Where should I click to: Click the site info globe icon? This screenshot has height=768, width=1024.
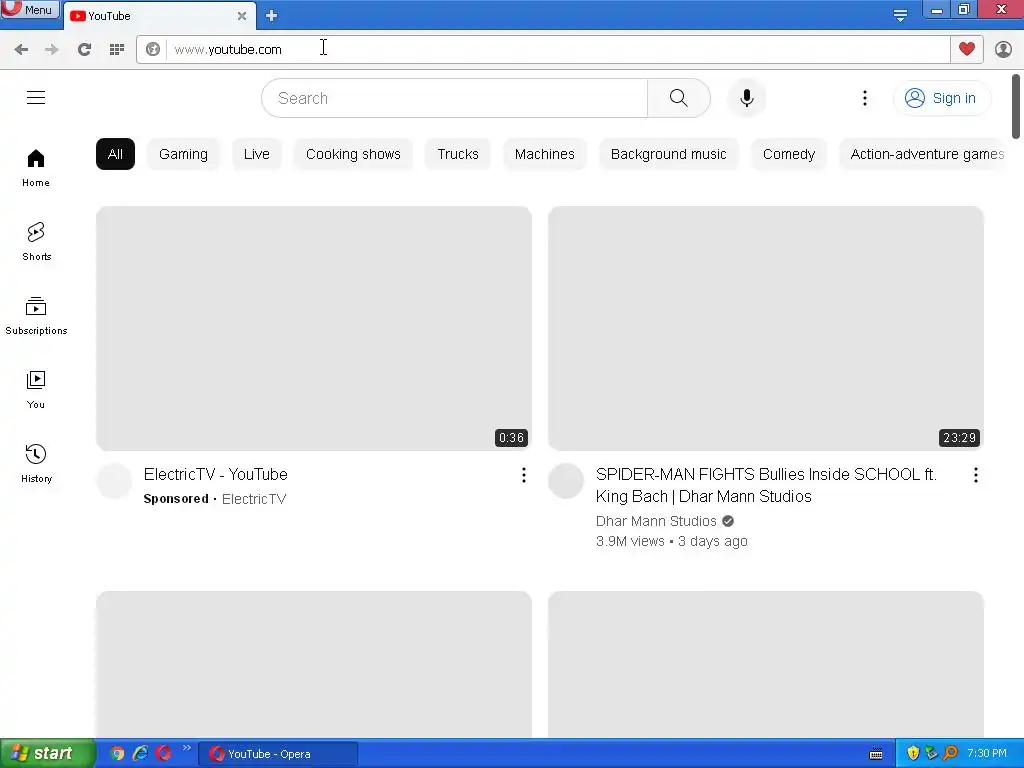click(x=153, y=50)
